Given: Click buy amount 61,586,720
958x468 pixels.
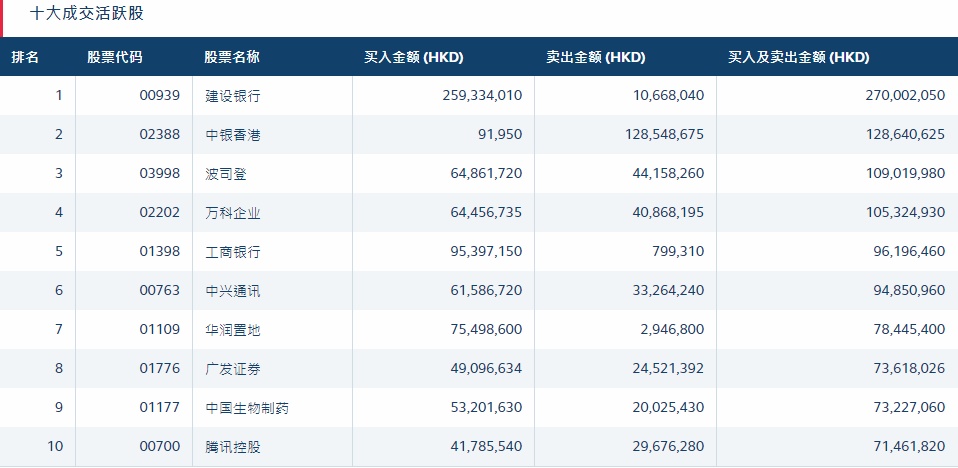Looking at the screenshot, I should coord(486,291).
